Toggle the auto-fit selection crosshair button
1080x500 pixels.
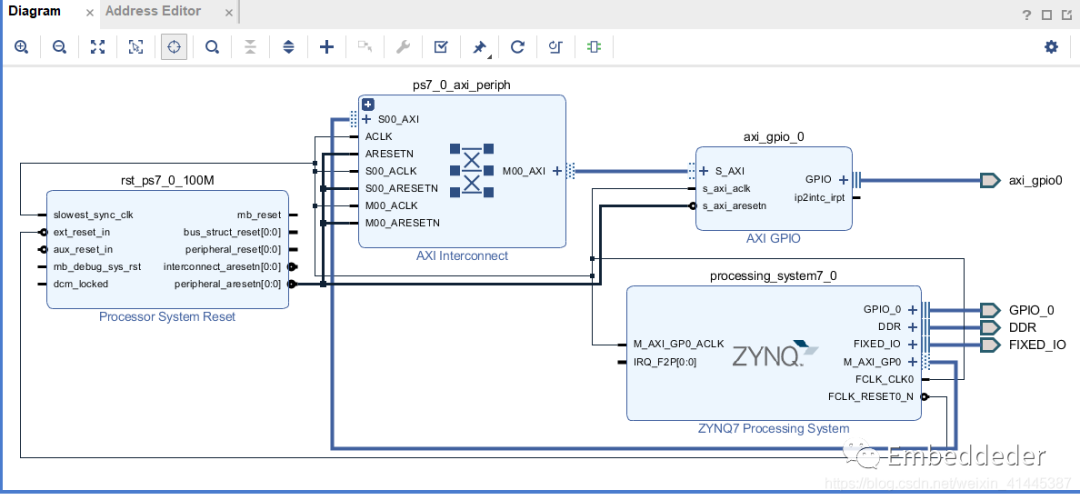click(174, 47)
